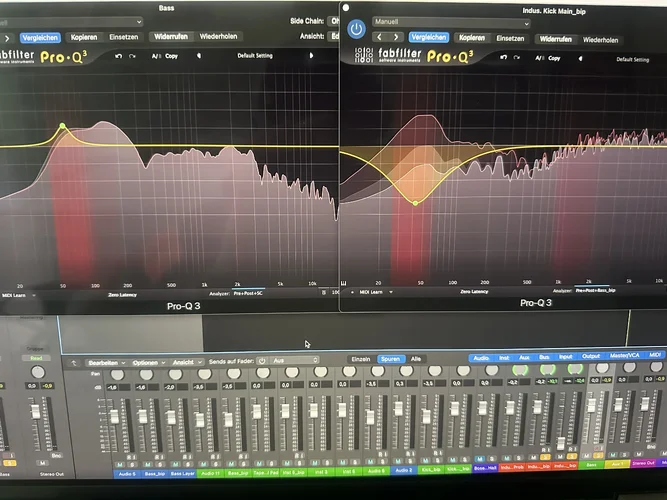
Task: Click Kopieren in the Kick plugin header
Action: (471, 37)
